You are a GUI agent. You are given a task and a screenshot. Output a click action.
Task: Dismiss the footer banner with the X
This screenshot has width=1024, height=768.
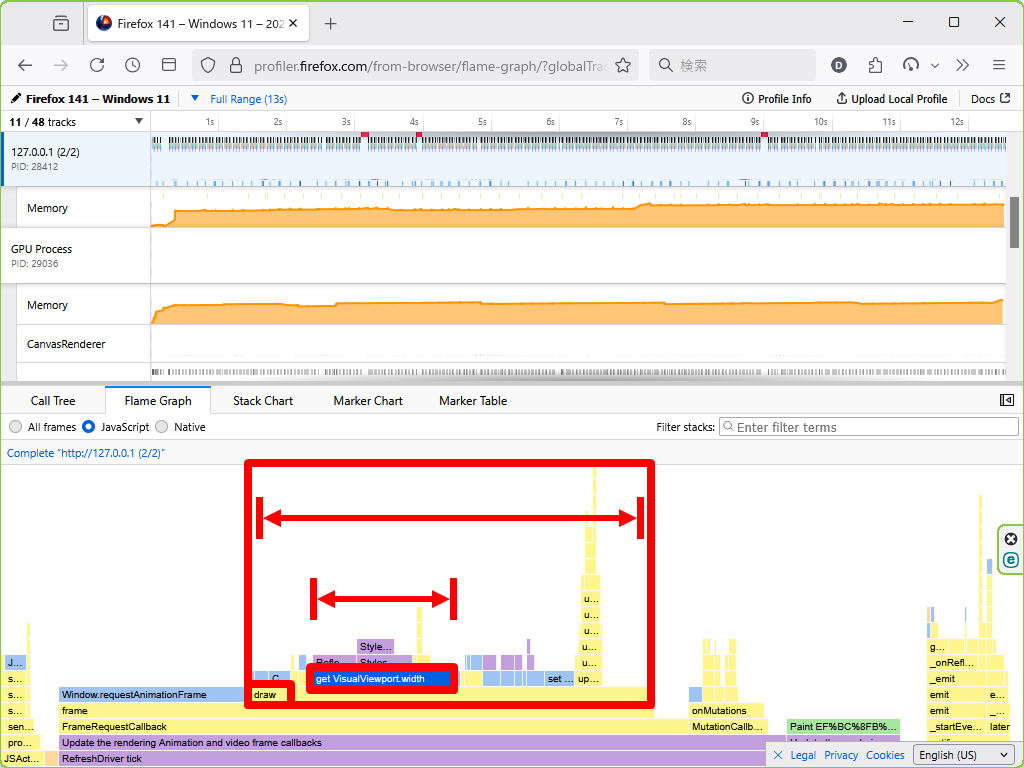click(x=778, y=755)
